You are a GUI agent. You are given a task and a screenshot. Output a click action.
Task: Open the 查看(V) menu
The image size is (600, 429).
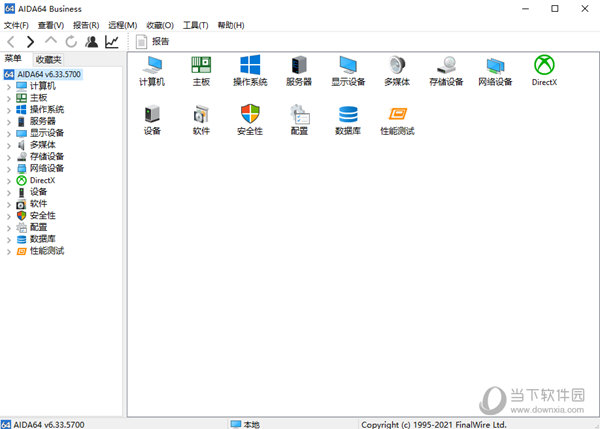point(51,25)
